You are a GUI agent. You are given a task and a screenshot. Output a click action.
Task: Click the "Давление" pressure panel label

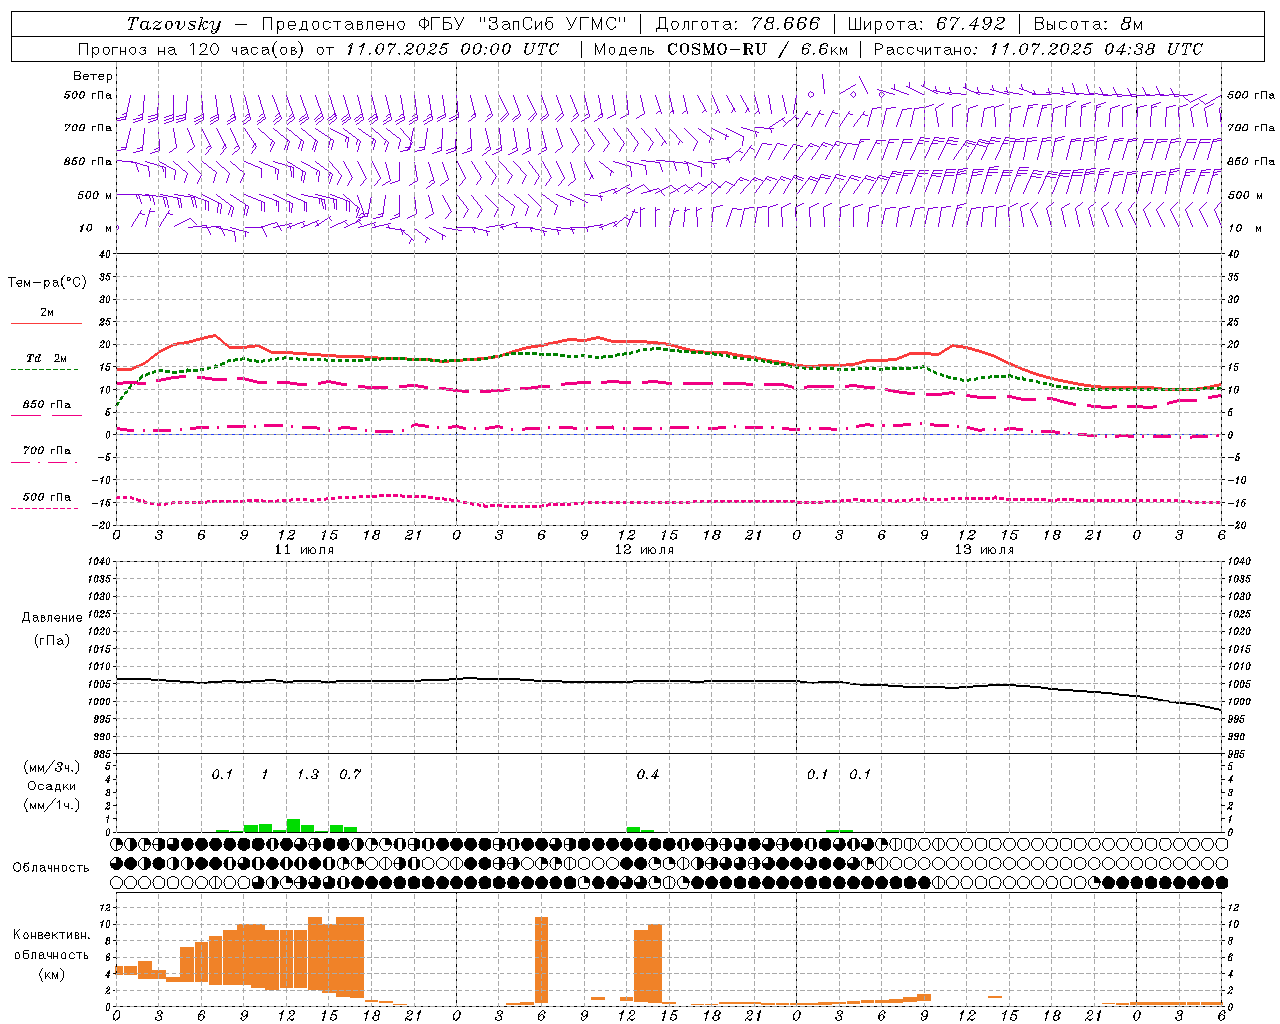(52, 618)
